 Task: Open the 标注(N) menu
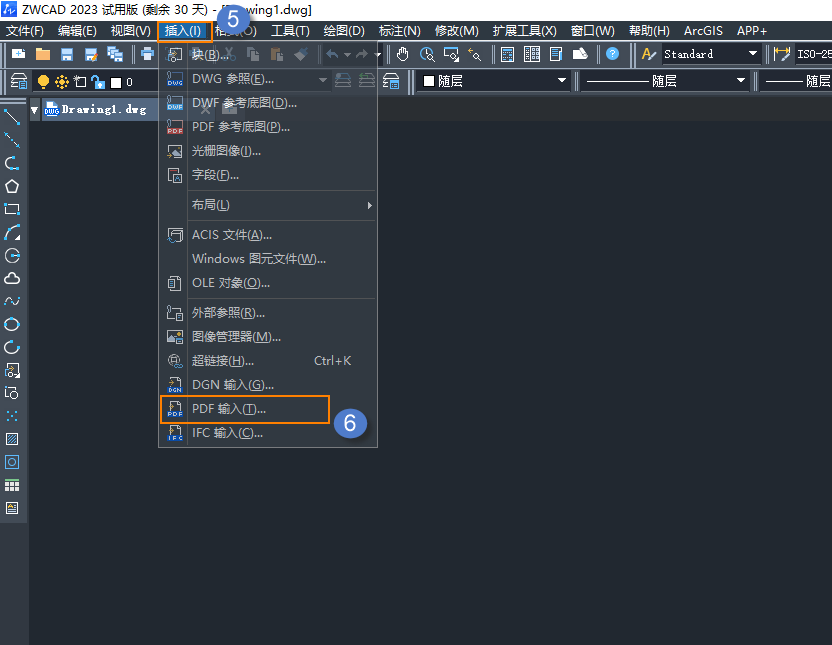[x=400, y=31]
